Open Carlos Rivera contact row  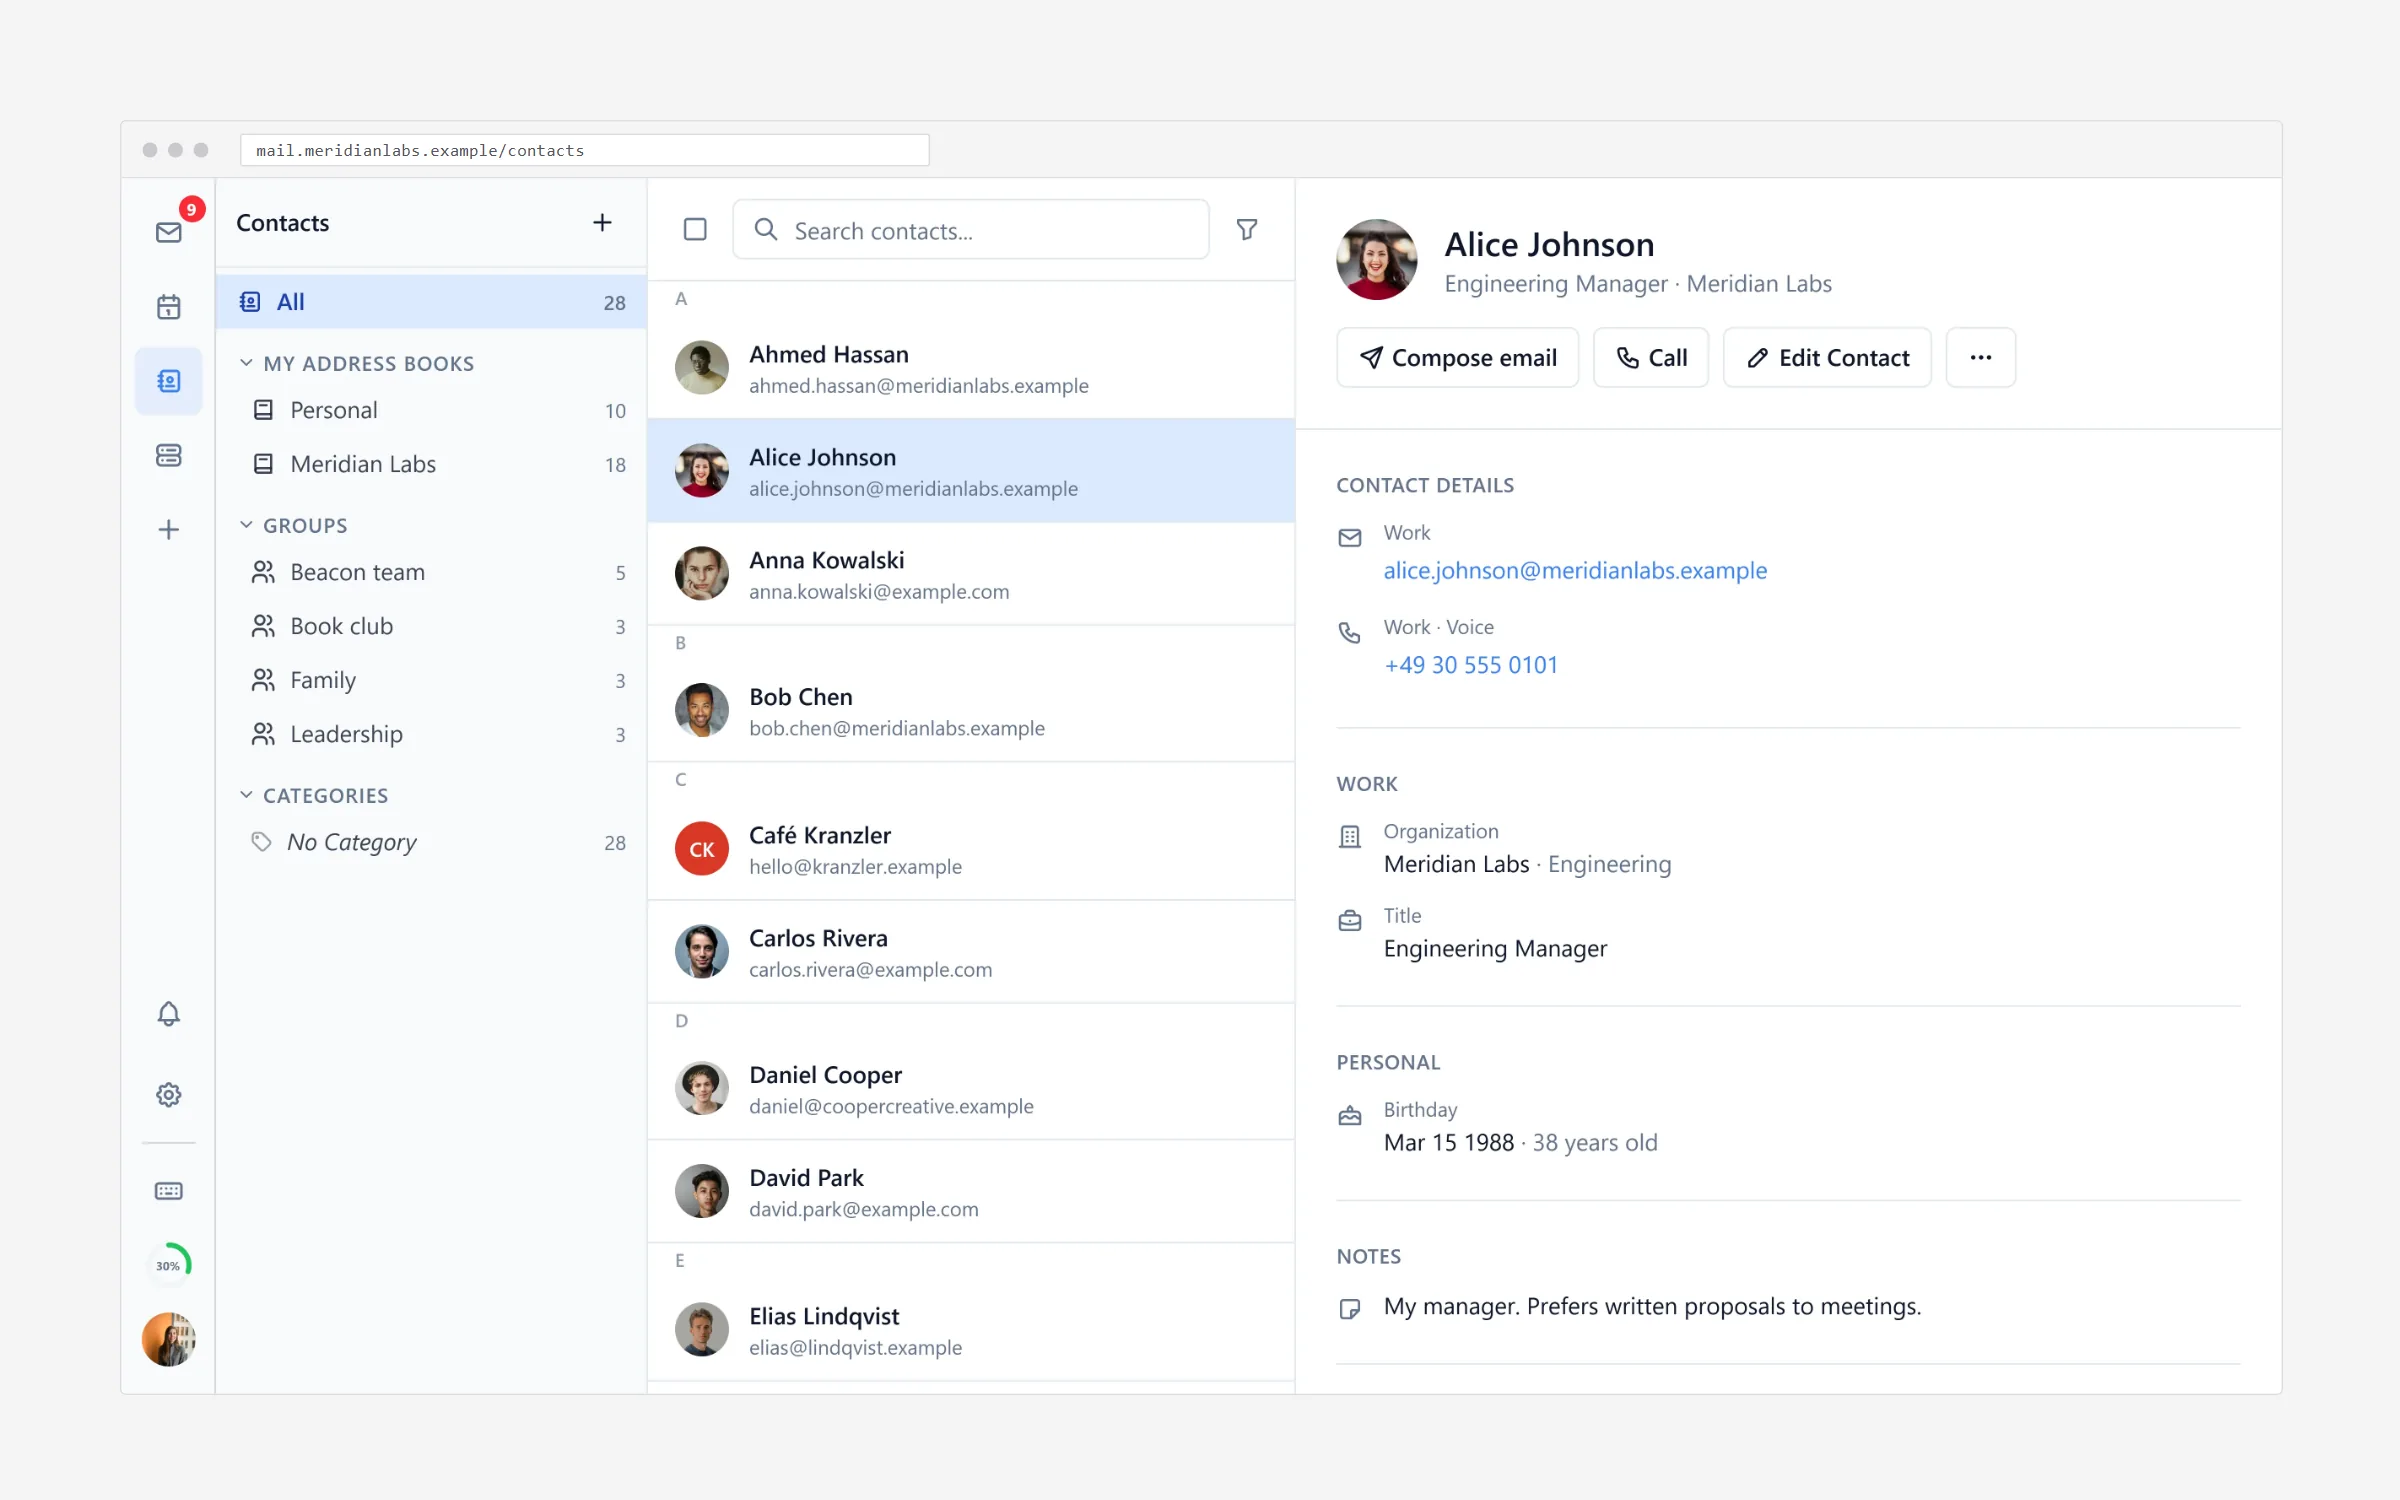971,952
